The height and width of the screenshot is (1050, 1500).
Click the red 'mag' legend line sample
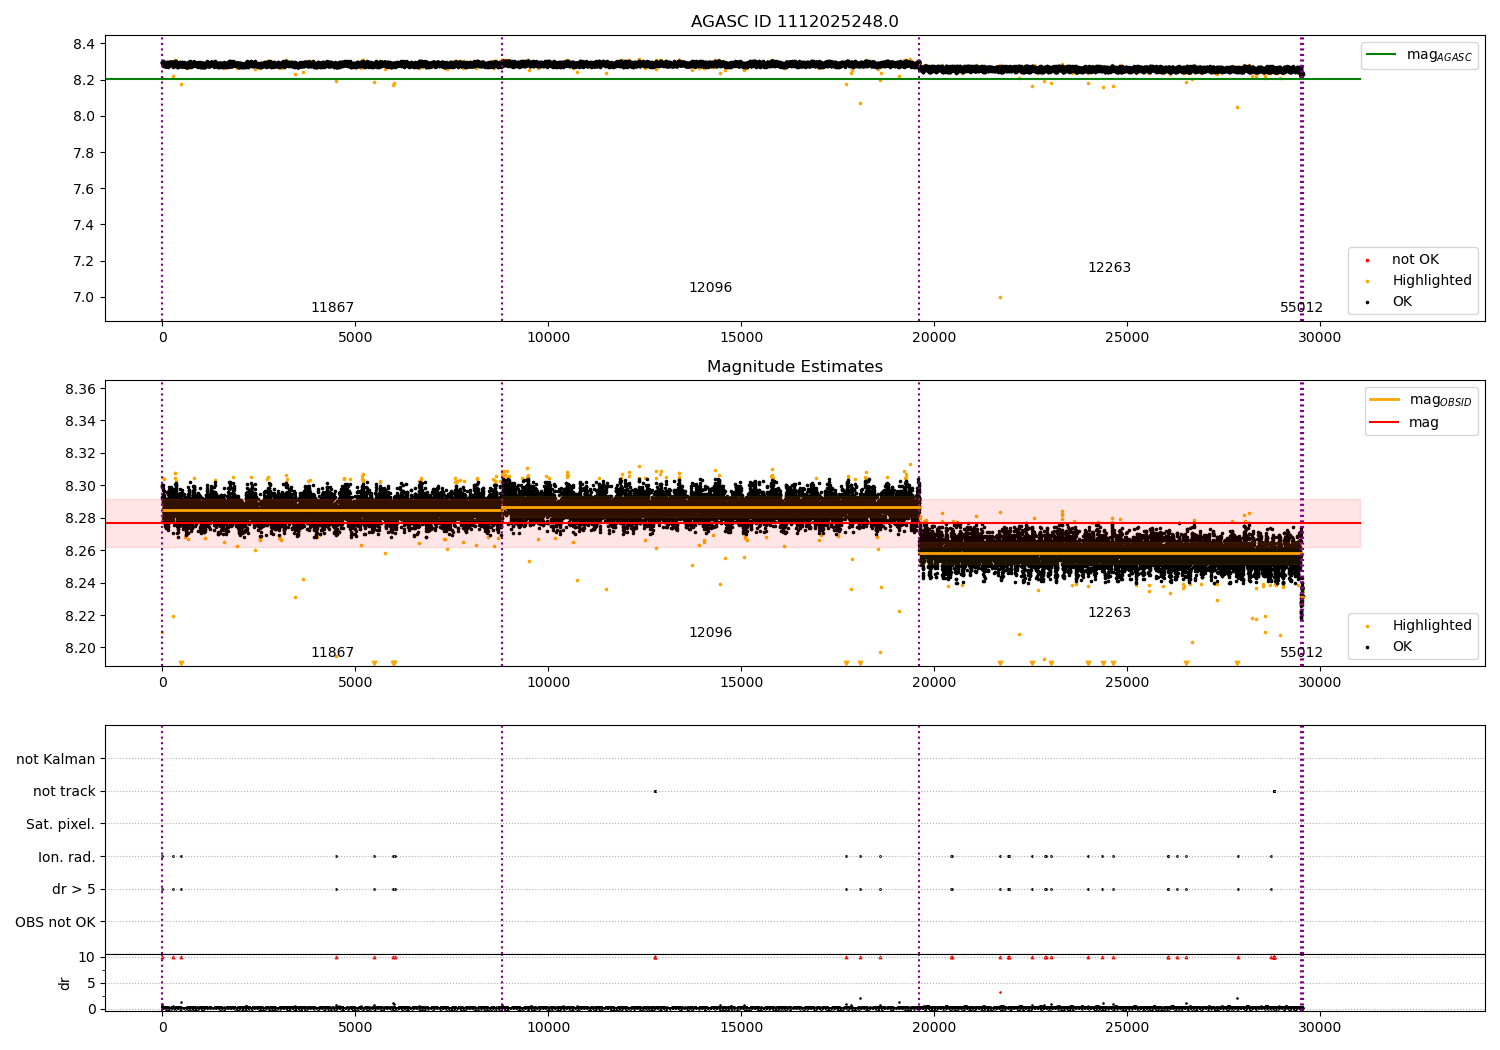tap(1385, 423)
